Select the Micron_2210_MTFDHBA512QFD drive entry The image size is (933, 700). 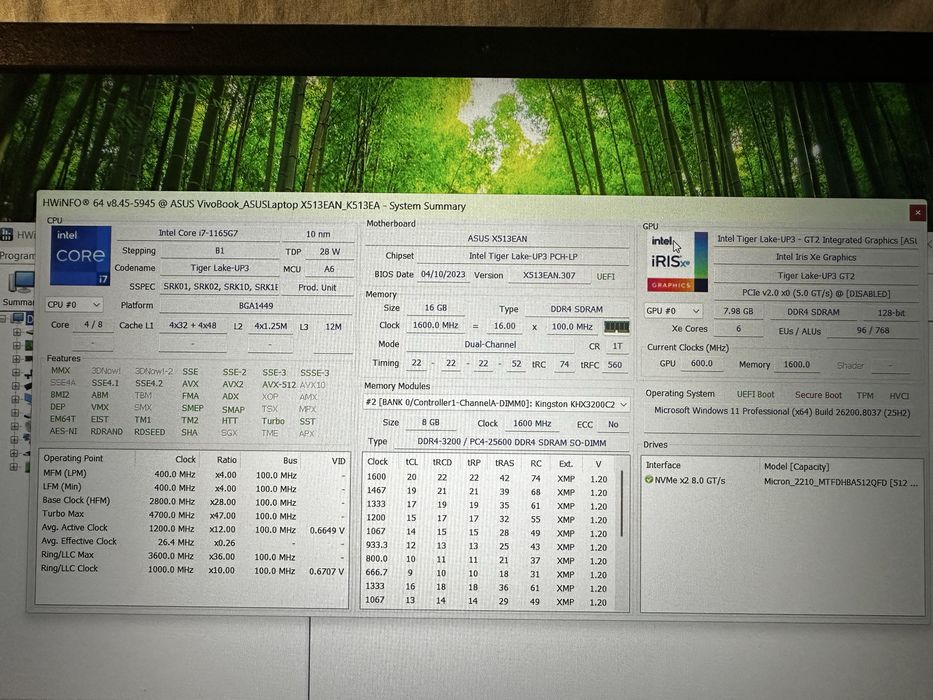pyautogui.click(x=841, y=482)
